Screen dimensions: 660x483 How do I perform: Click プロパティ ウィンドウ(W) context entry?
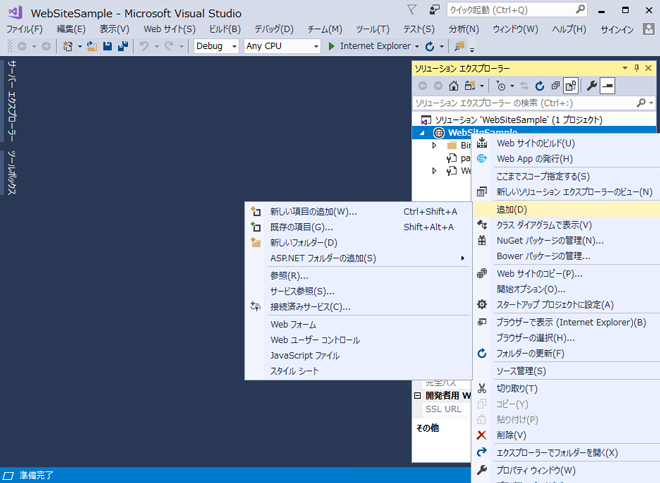[566, 470]
